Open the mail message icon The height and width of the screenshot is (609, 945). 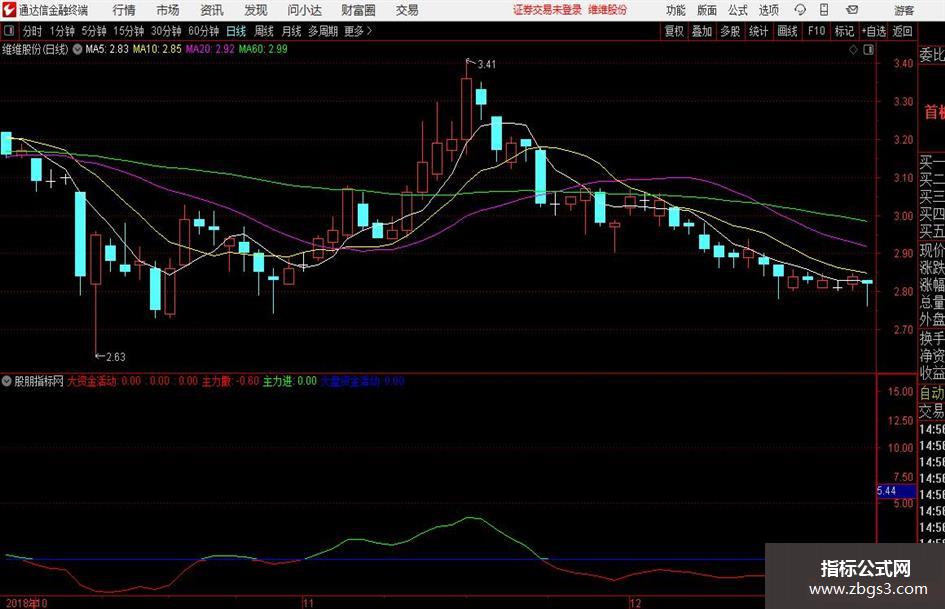coord(852,10)
